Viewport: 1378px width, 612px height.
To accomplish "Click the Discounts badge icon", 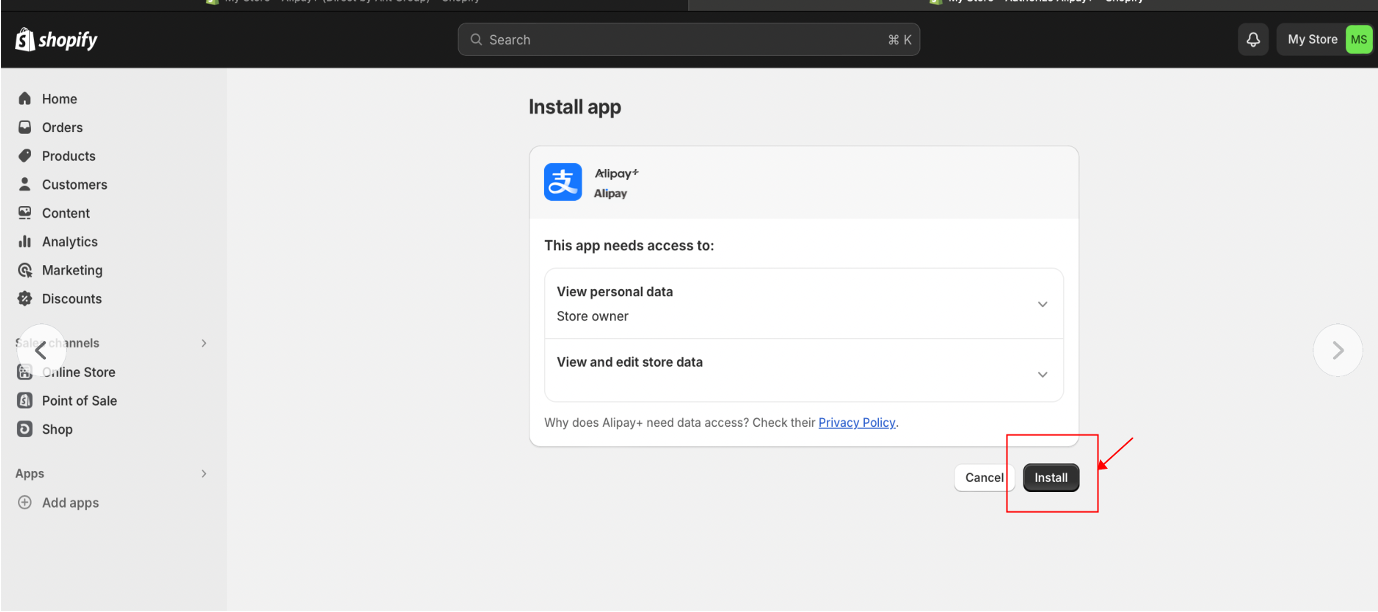I will (x=25, y=299).
